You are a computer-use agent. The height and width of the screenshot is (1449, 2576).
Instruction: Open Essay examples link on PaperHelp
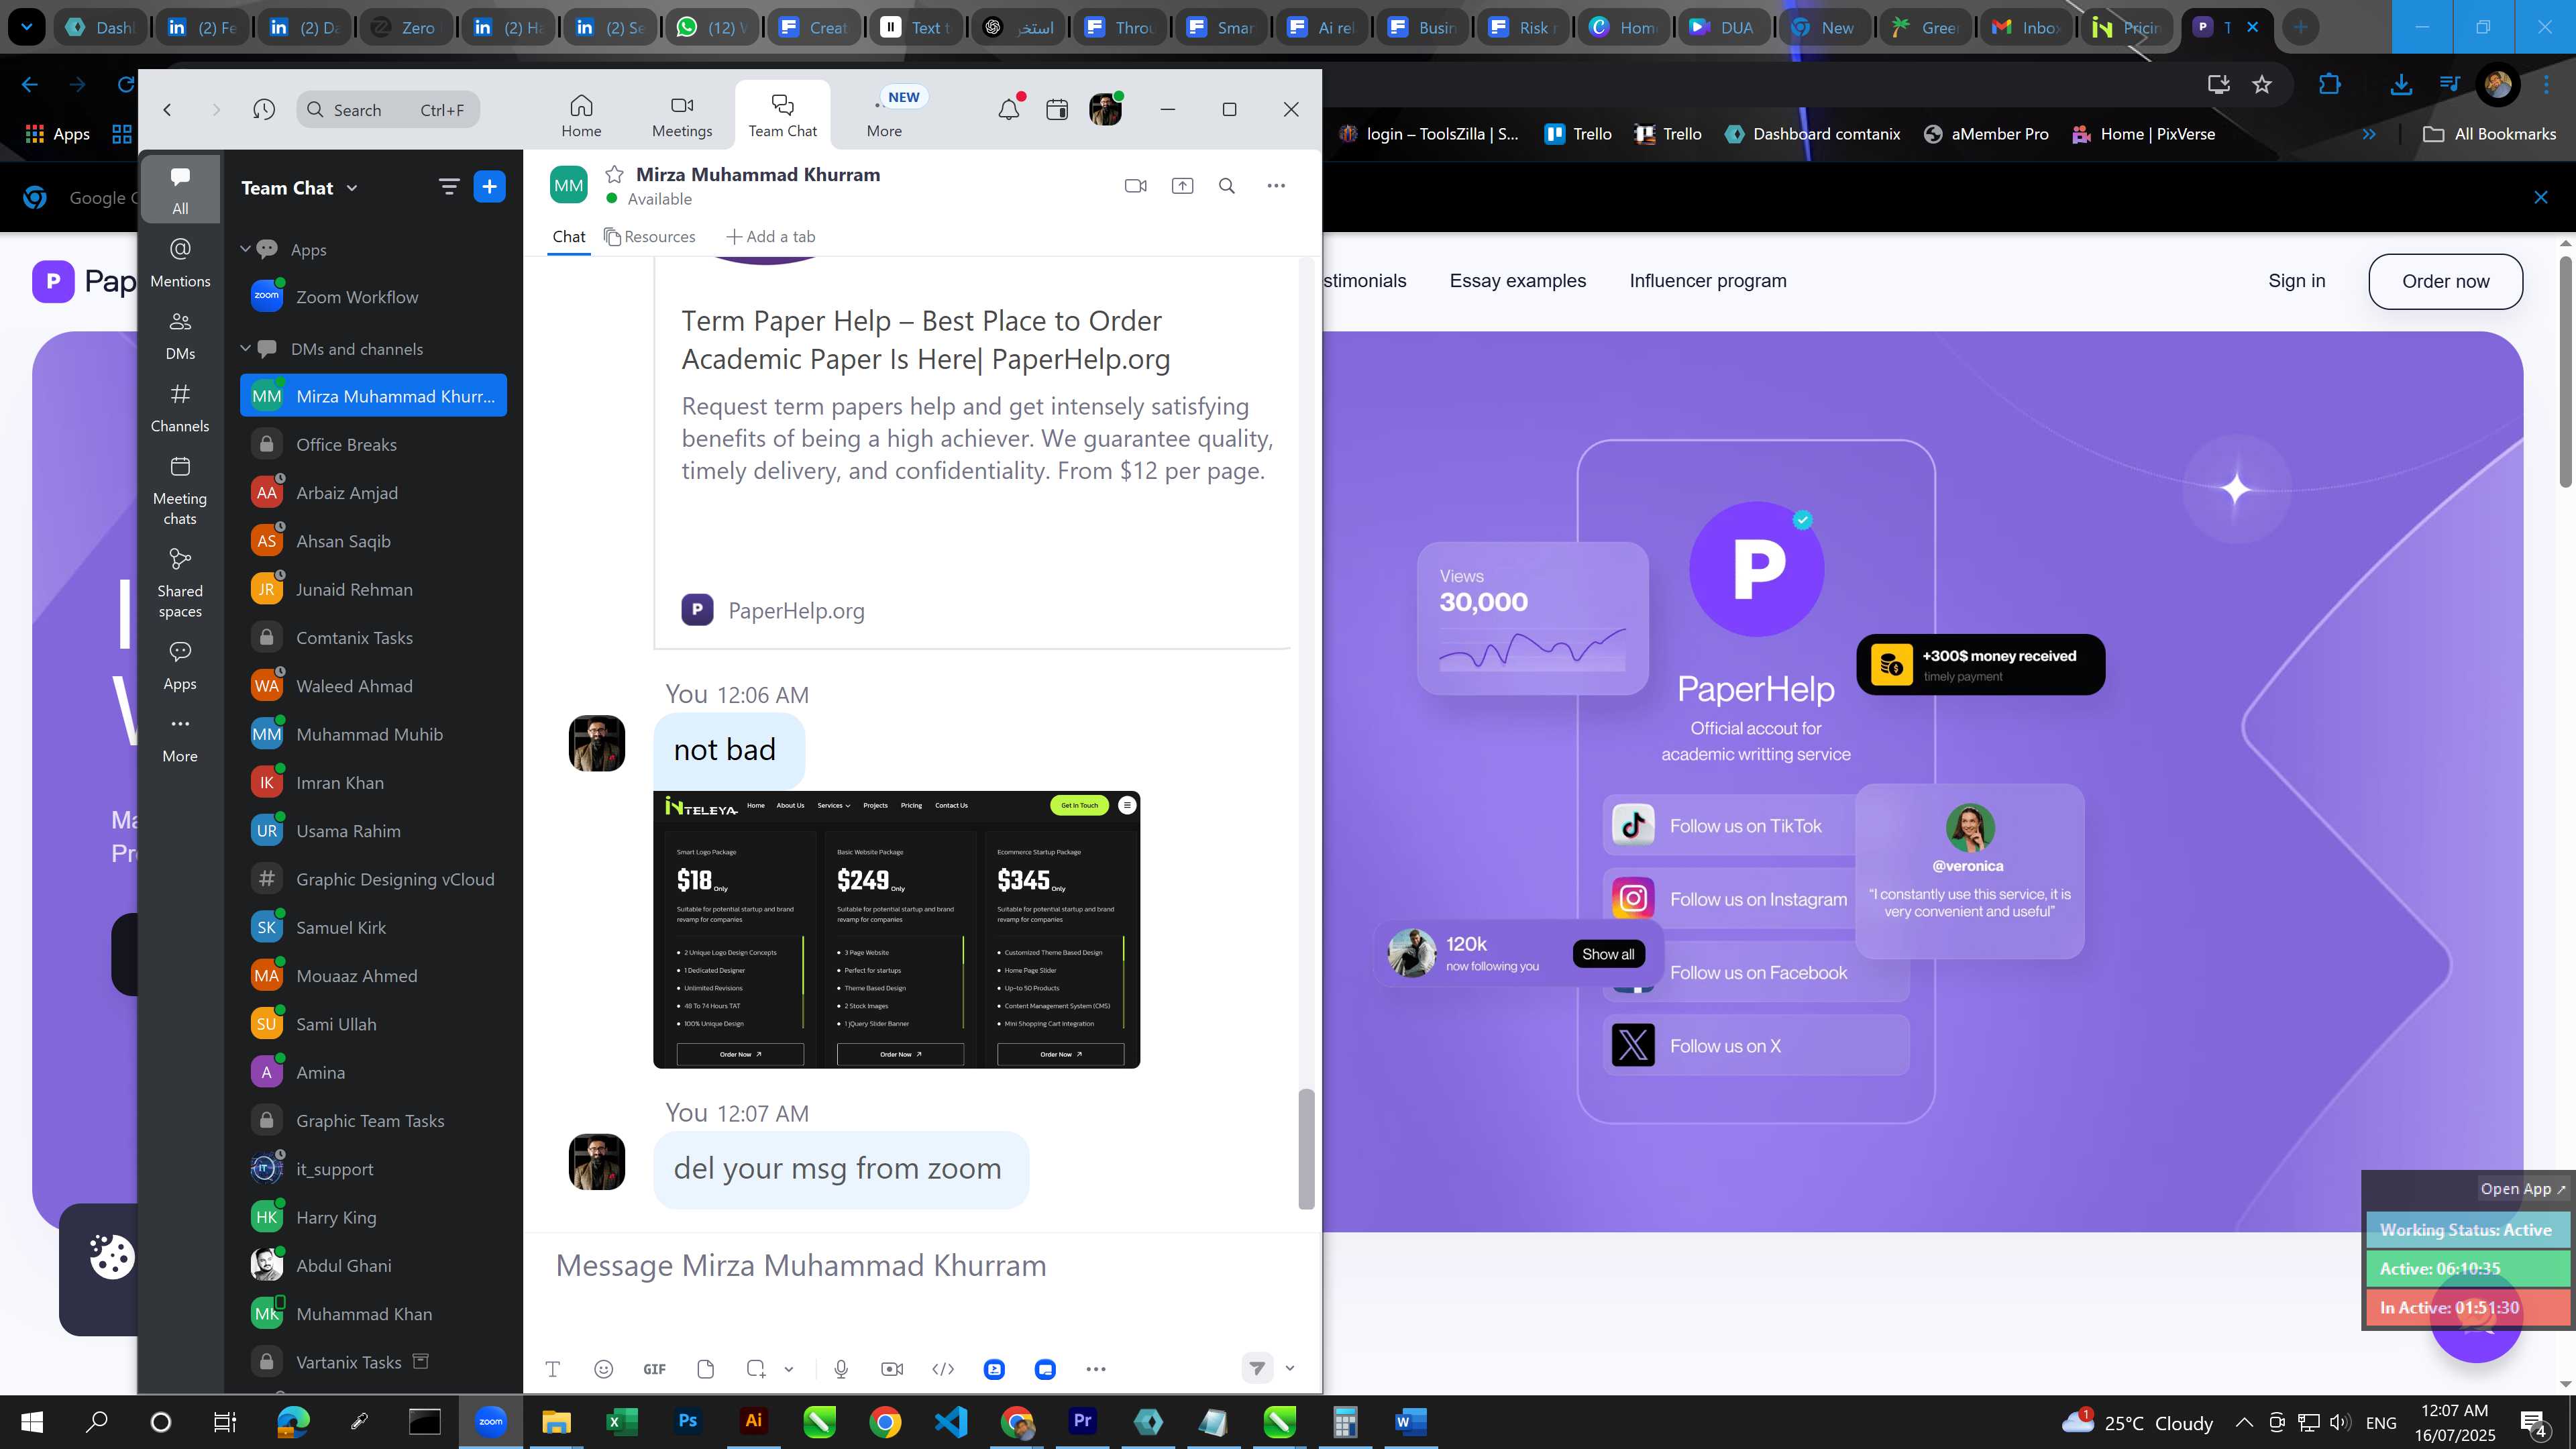coord(1517,281)
